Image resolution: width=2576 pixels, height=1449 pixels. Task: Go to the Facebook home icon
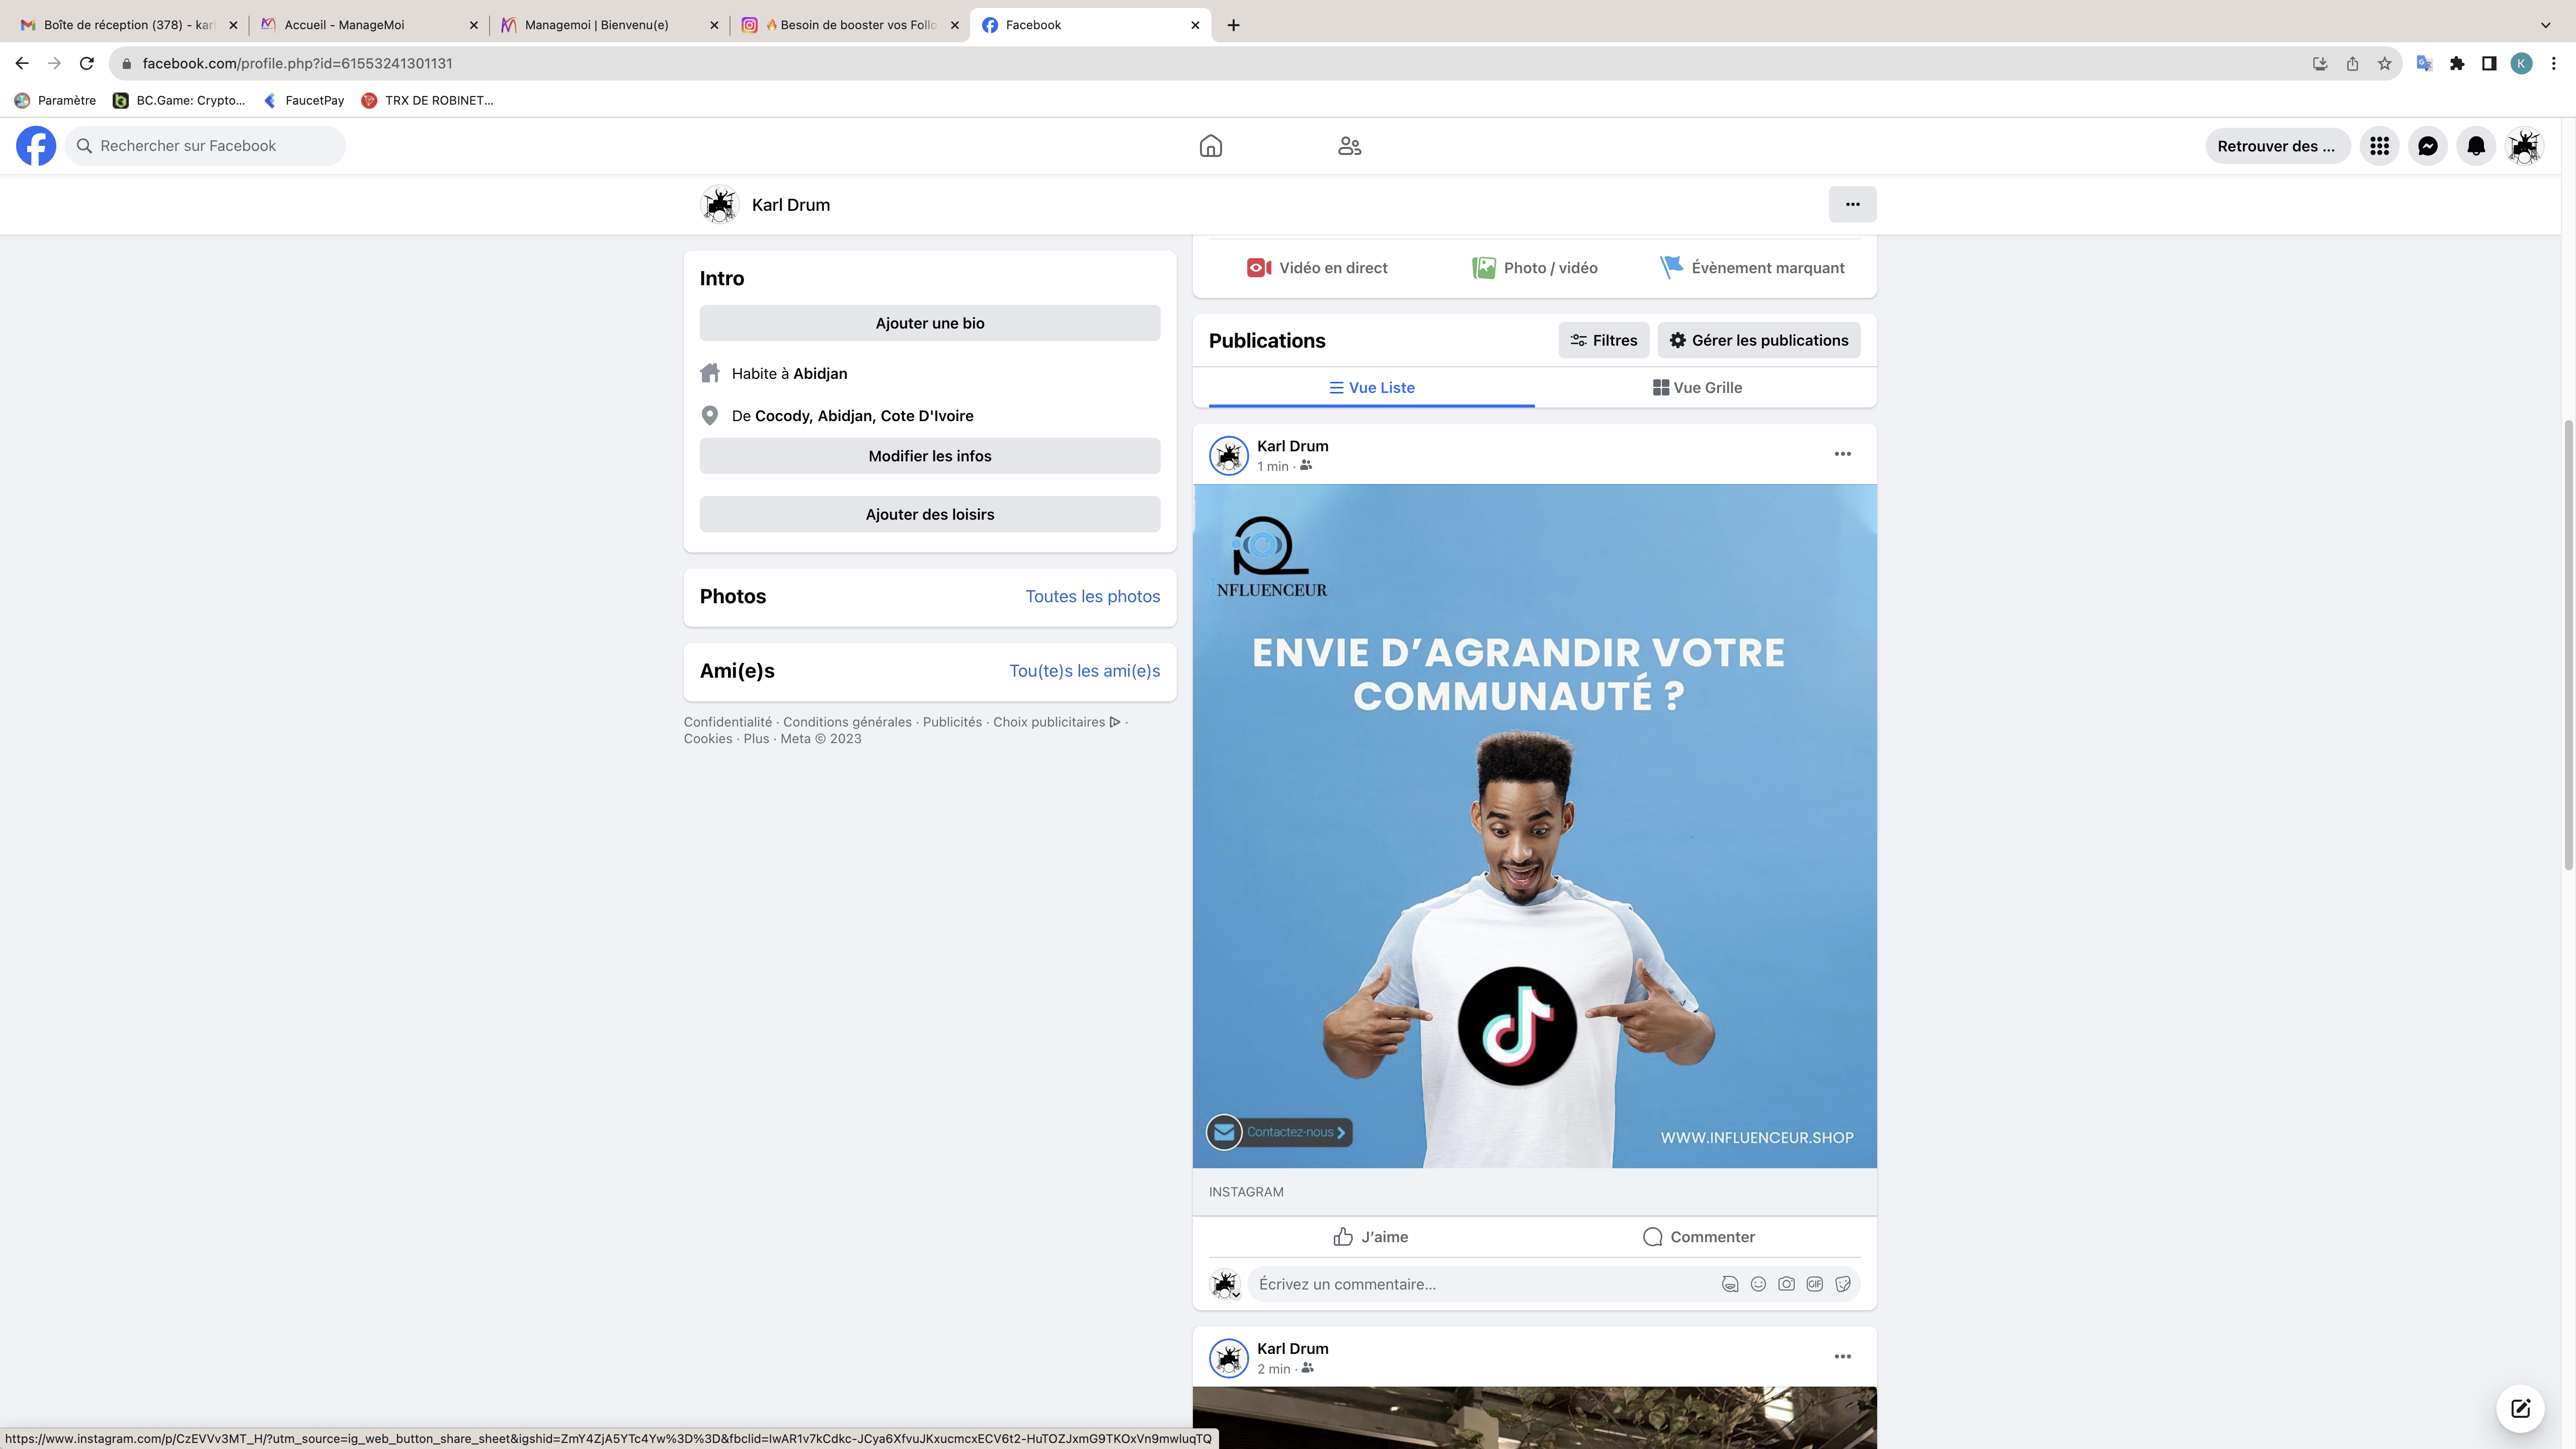(1210, 146)
